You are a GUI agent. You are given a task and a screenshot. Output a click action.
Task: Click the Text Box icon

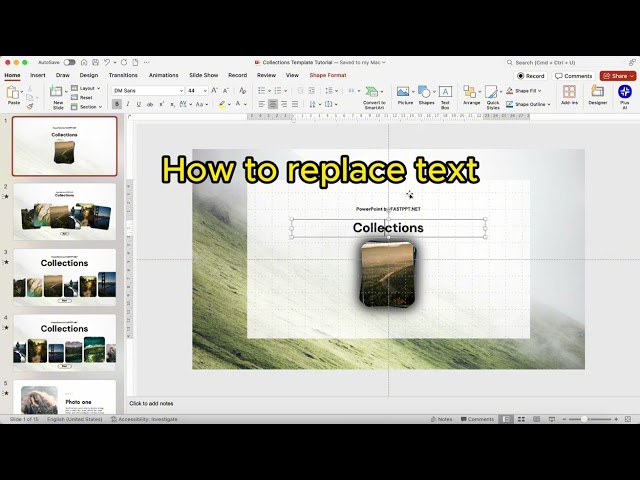[445, 92]
